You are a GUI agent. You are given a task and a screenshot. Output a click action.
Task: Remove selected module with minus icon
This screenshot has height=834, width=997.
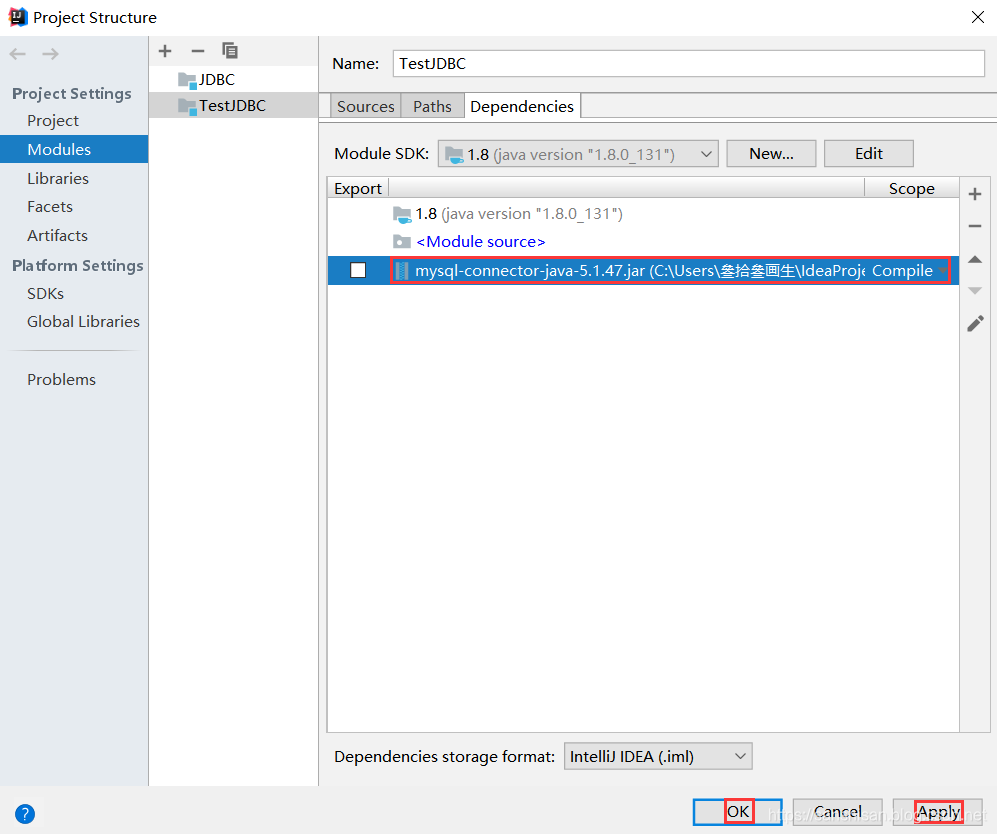[x=198, y=51]
